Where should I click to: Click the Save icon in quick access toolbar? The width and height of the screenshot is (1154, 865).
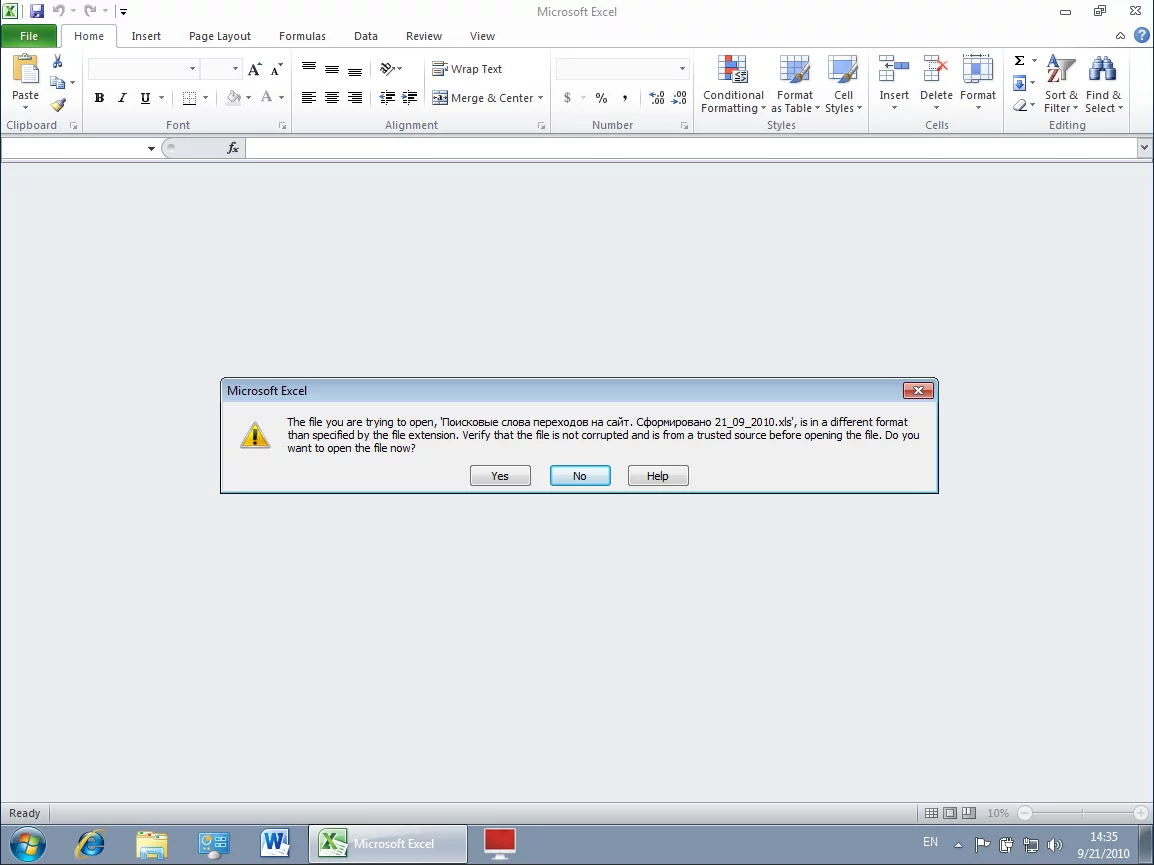36,11
